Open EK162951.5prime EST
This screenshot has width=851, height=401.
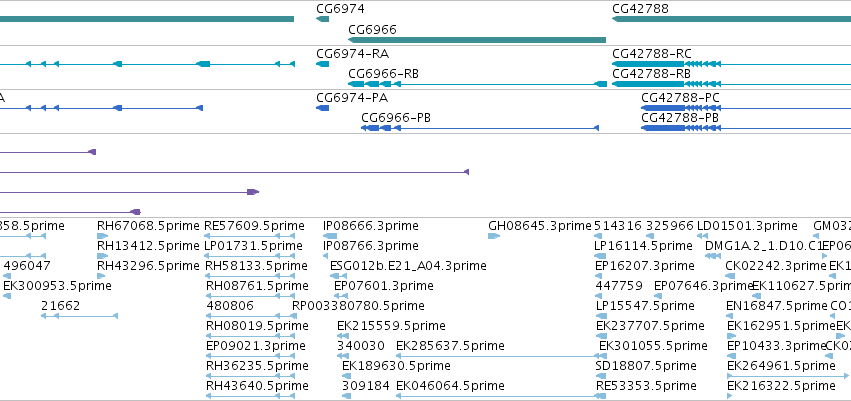[x=781, y=326]
